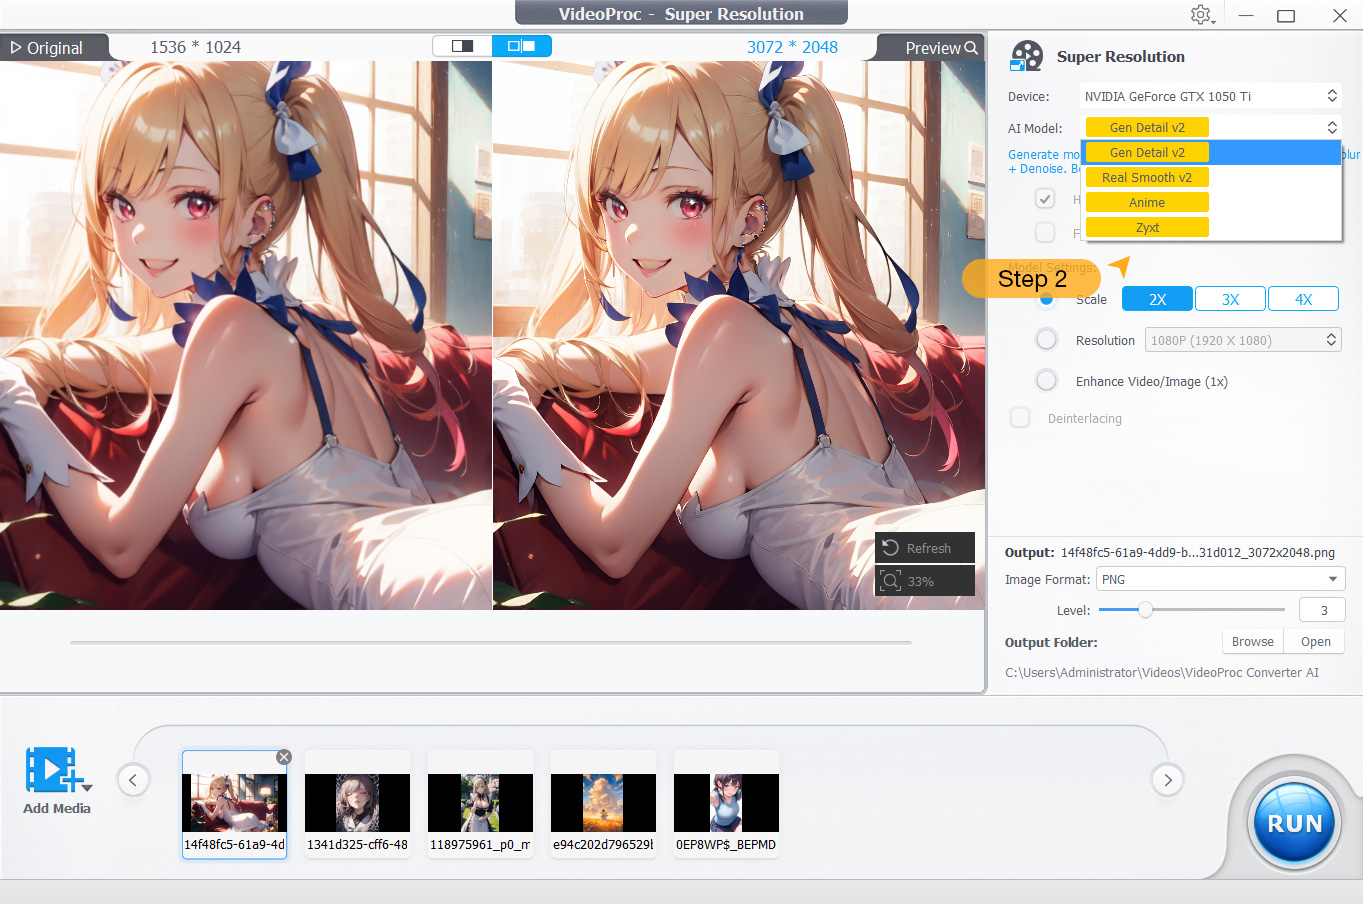The height and width of the screenshot is (904, 1363).
Task: Minimize the VideoProc window
Action: (1246, 15)
